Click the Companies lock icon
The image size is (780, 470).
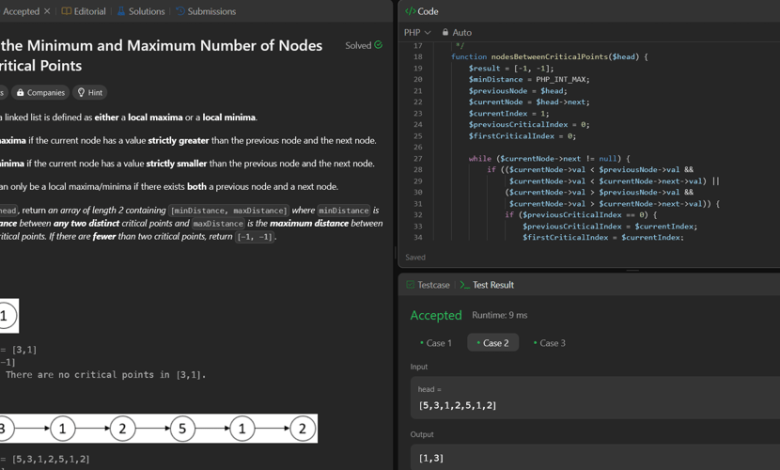point(20,93)
